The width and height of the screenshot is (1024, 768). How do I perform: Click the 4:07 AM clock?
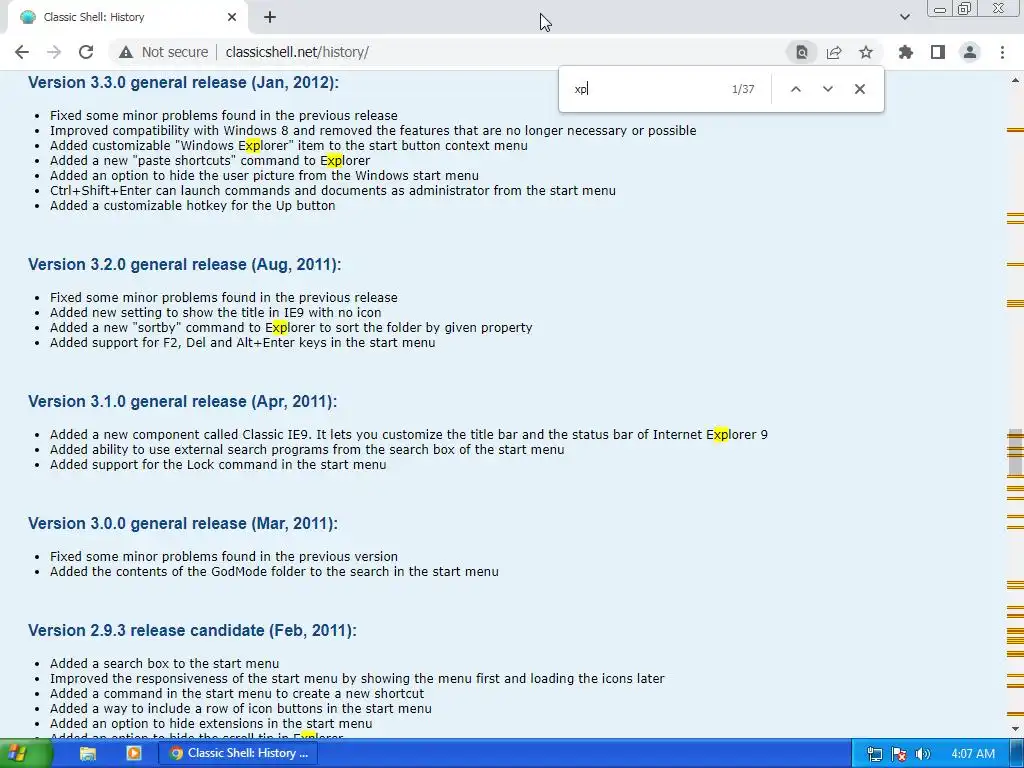click(x=973, y=754)
